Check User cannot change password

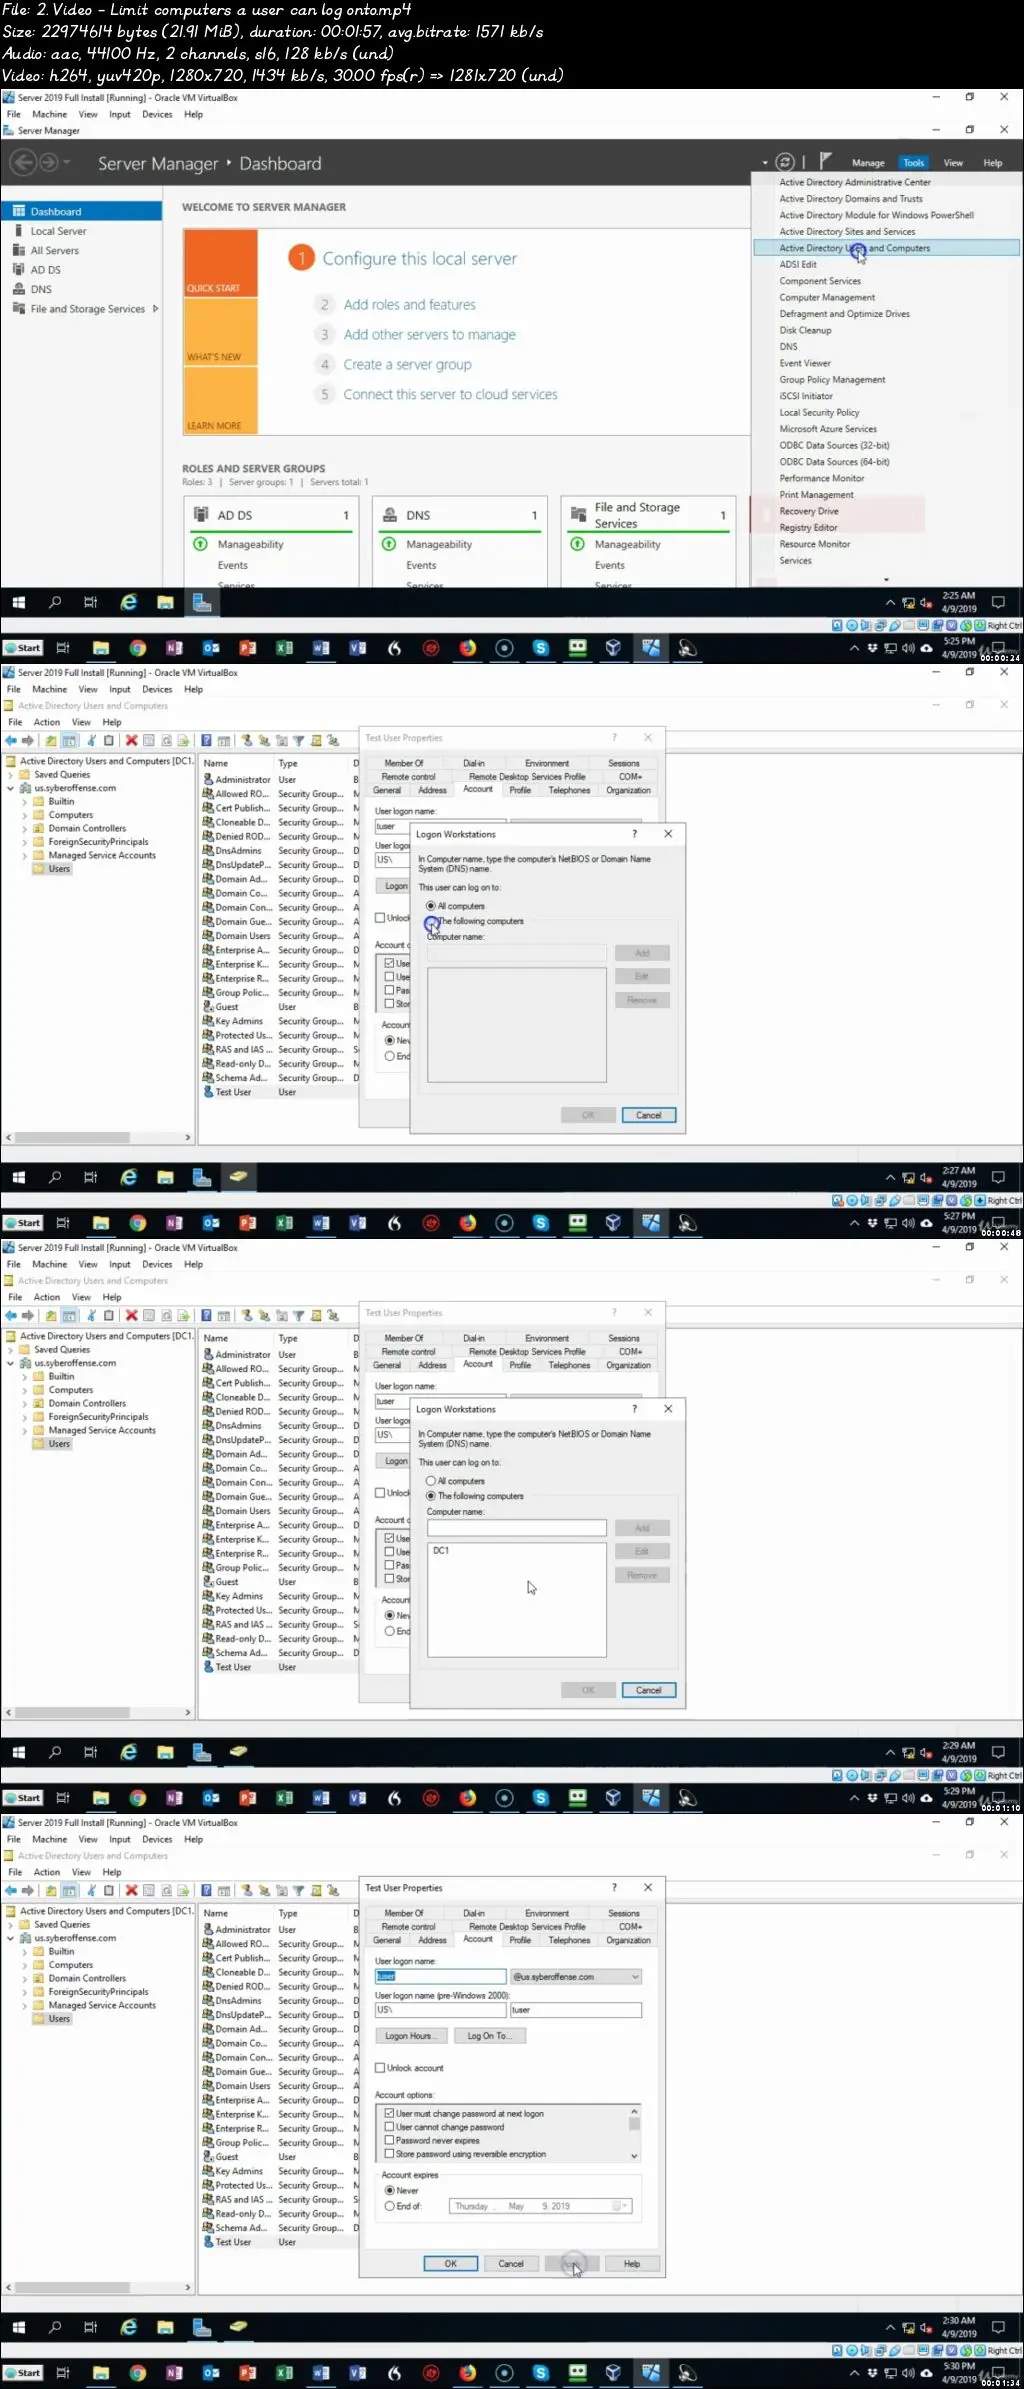(x=390, y=2127)
